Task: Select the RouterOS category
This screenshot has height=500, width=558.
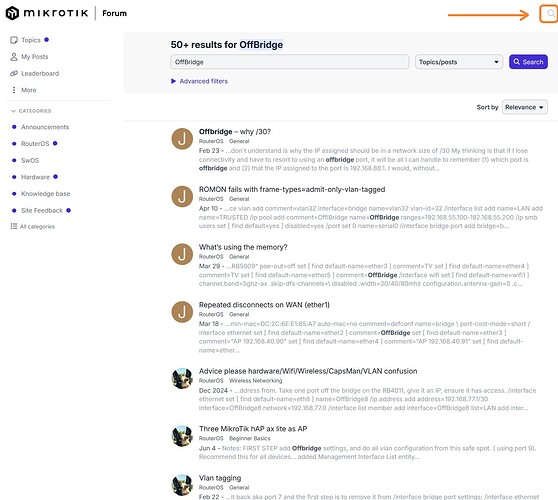Action: pos(35,143)
